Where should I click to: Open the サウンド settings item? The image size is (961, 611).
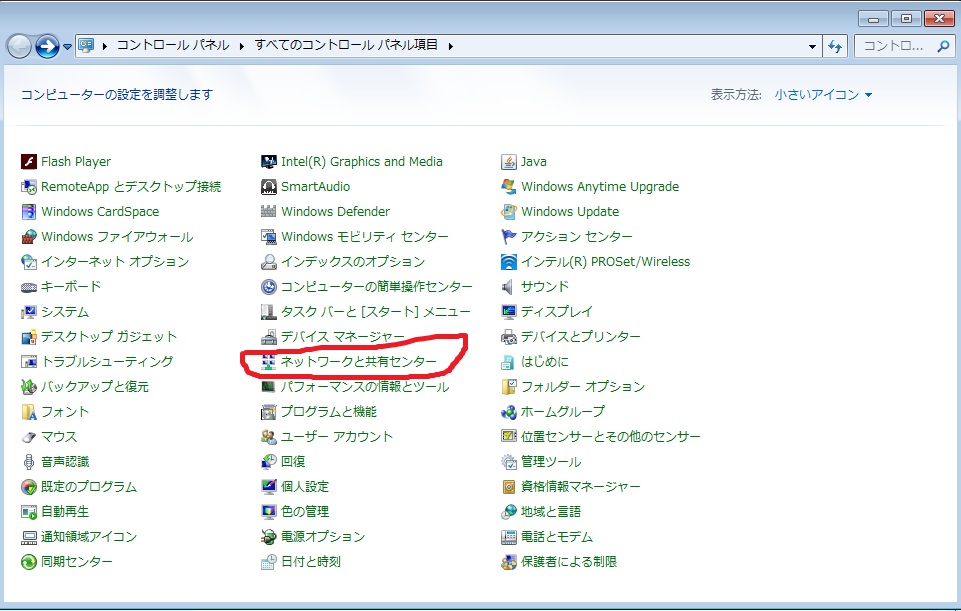tap(540, 287)
